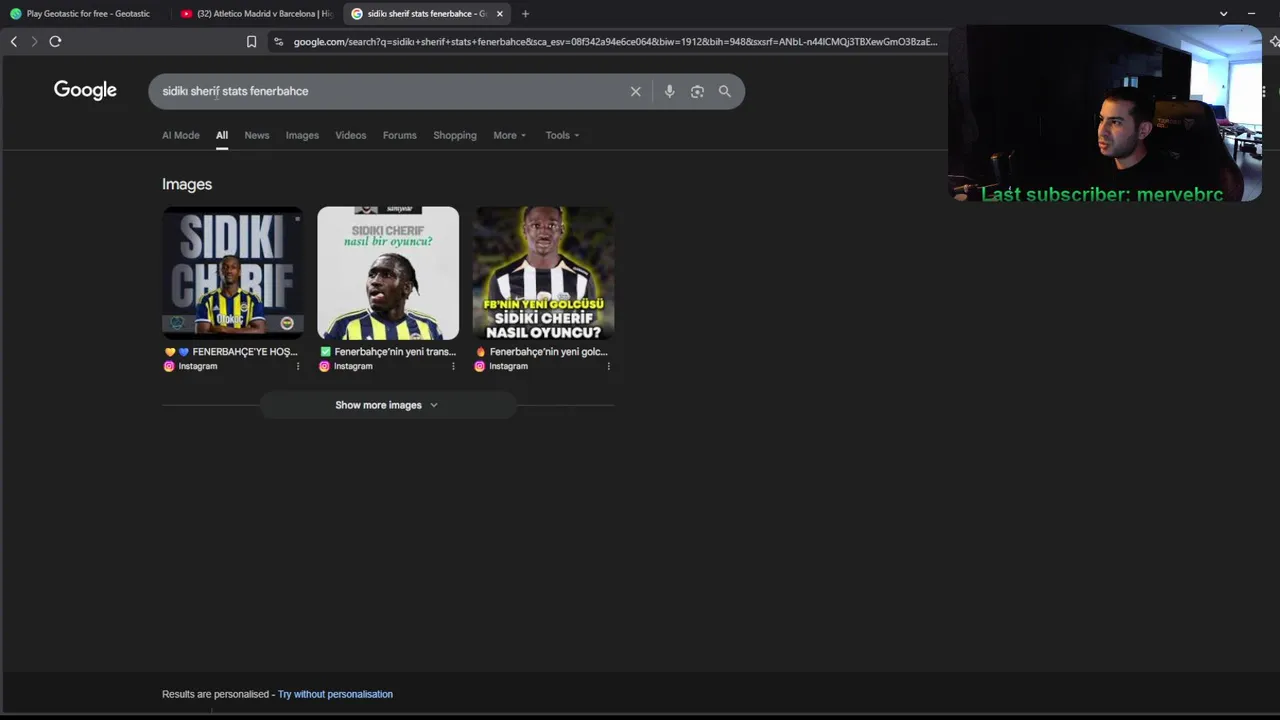1280x720 pixels.
Task: Clear search text with the X icon
Action: click(635, 91)
